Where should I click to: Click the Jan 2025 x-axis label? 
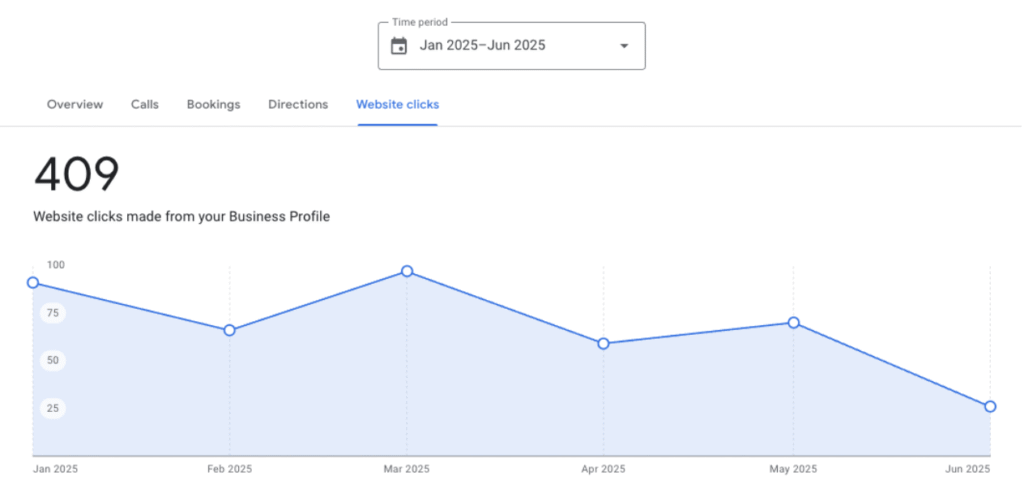point(55,469)
